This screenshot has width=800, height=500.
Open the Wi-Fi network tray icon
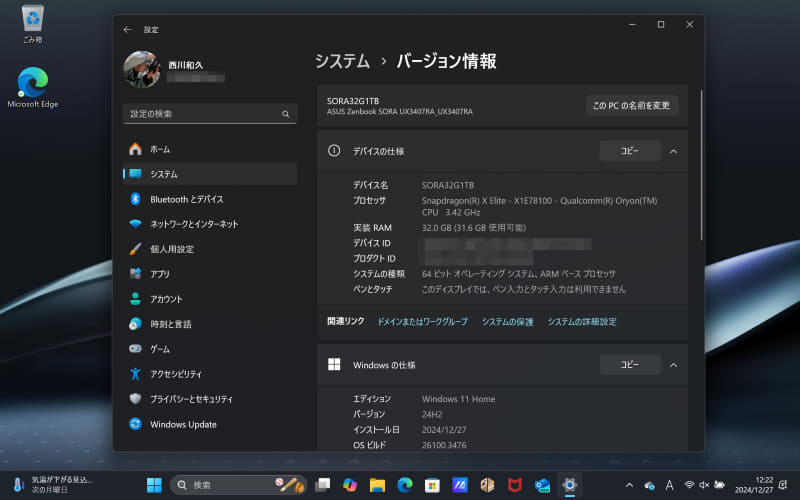pos(689,485)
